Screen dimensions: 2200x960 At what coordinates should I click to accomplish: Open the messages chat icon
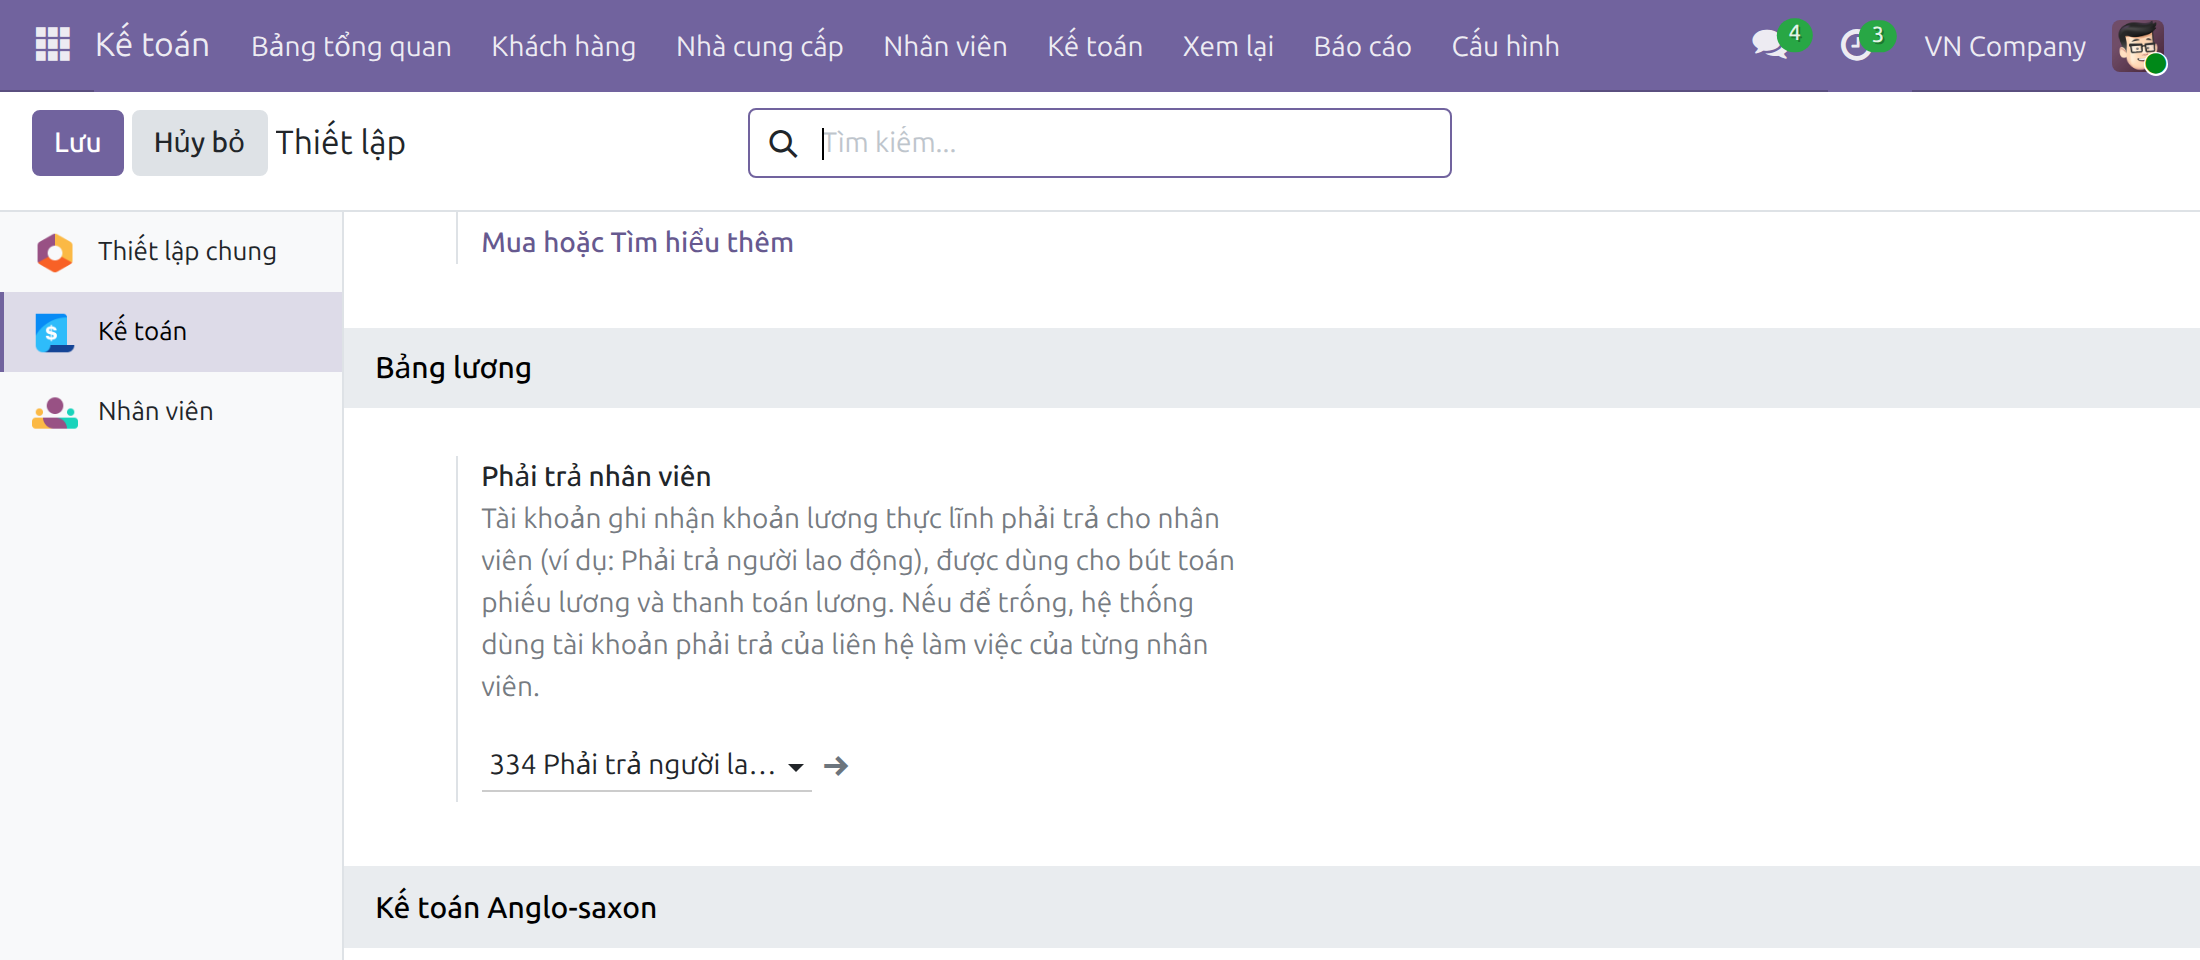(1769, 45)
